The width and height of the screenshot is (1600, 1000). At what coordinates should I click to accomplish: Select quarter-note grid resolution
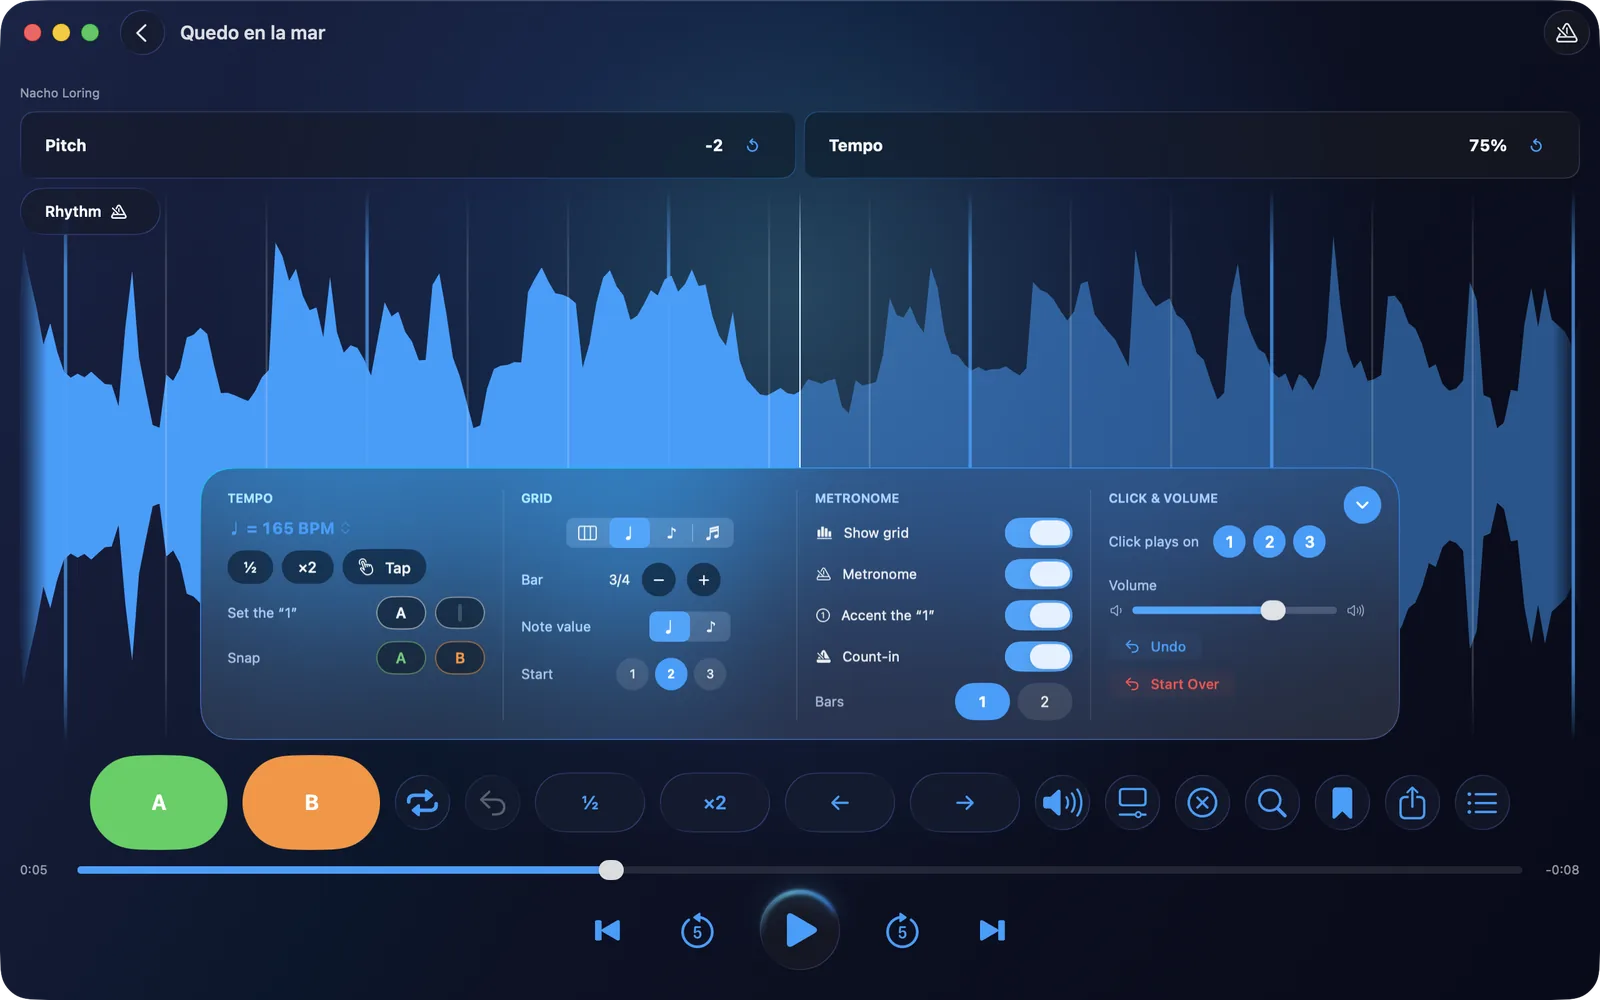[x=629, y=533]
